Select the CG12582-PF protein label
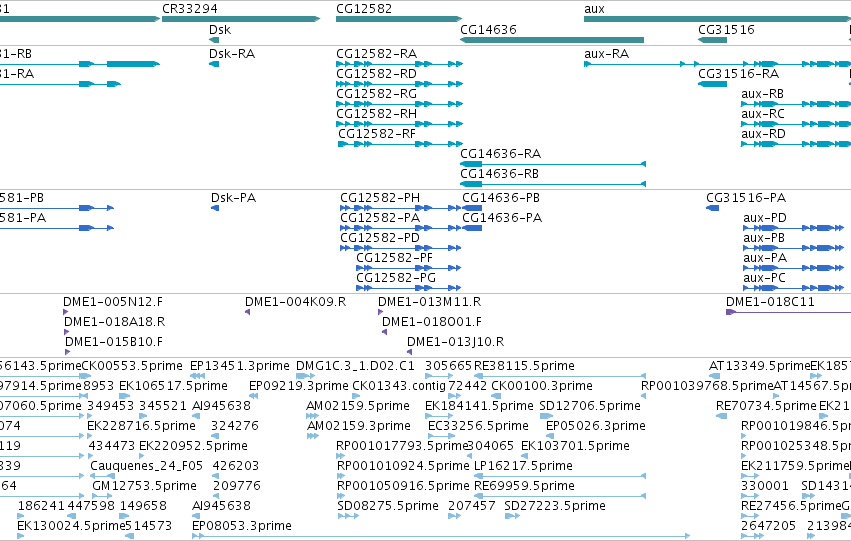Viewport: 851px width, 541px height. tap(395, 258)
